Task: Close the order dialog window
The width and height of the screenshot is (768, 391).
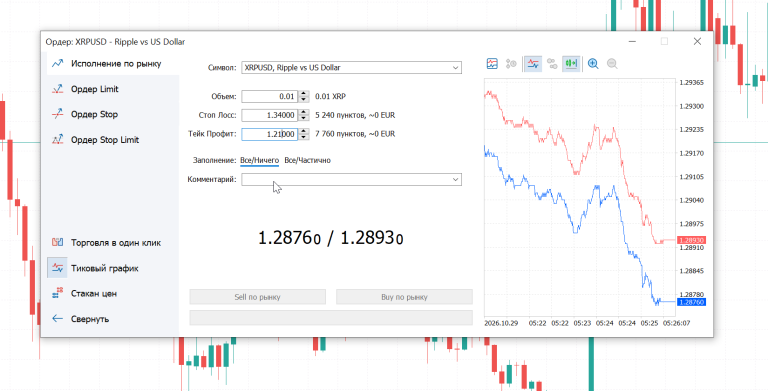Action: click(x=697, y=42)
